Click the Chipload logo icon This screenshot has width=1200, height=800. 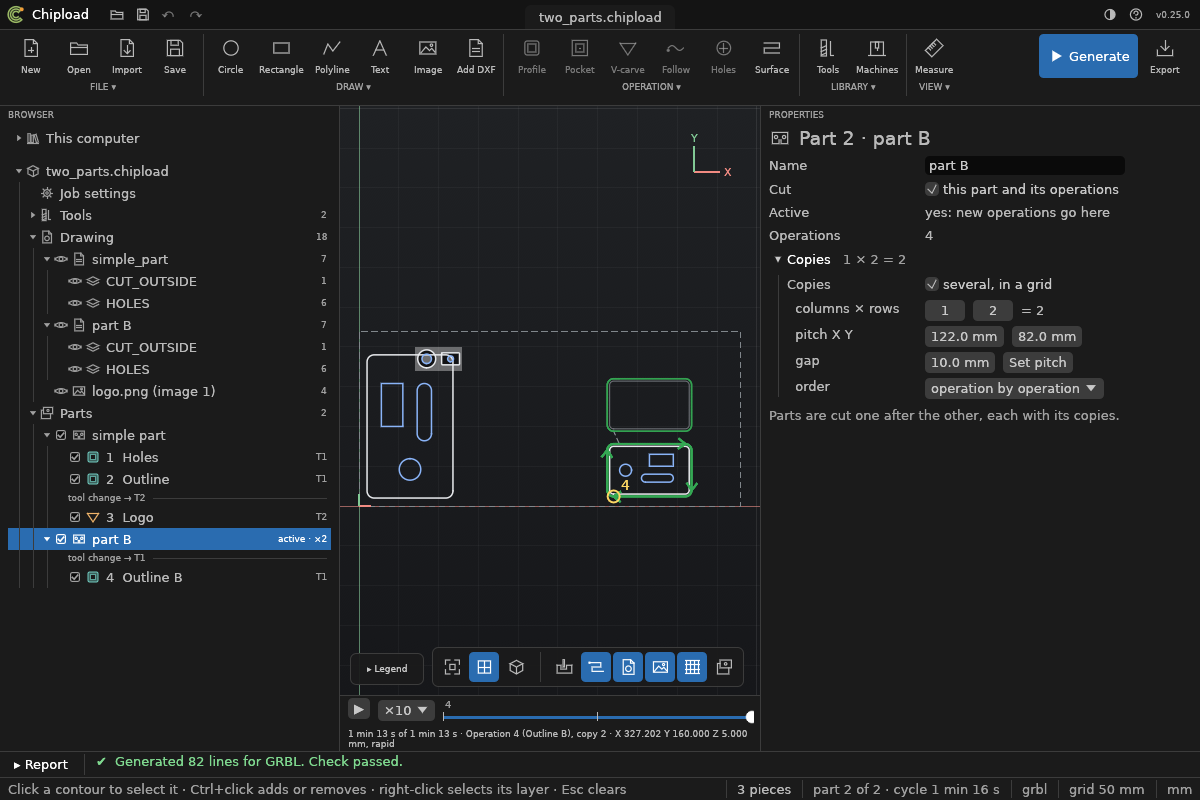coord(15,14)
